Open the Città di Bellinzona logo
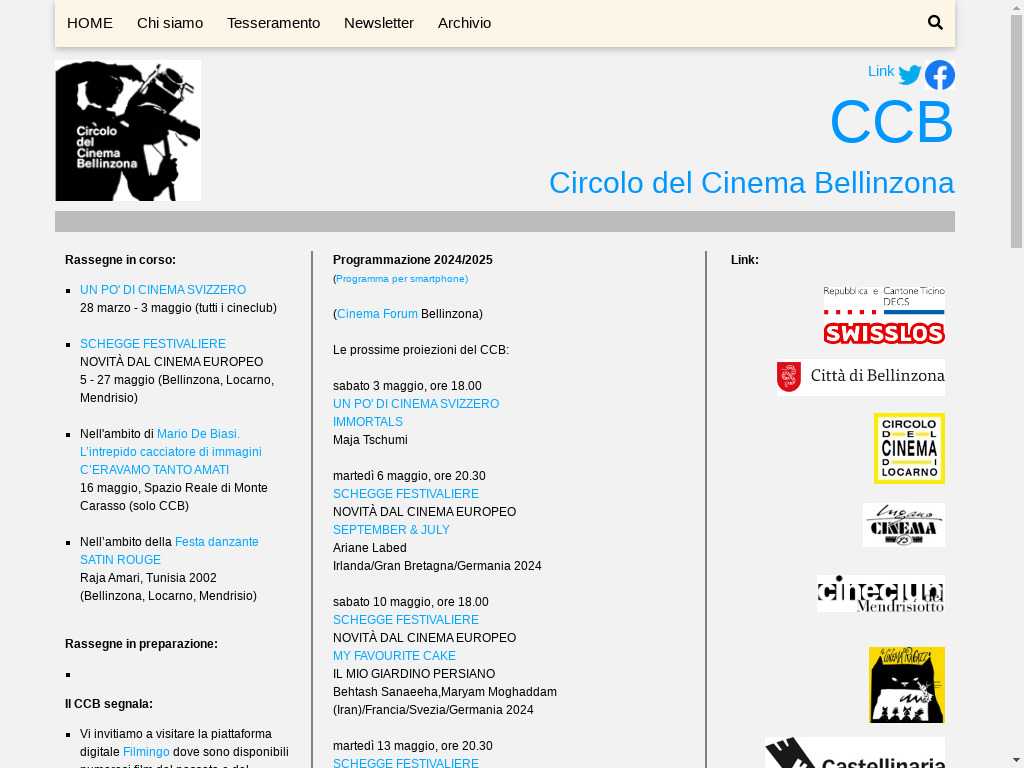Image resolution: width=1024 pixels, height=768 pixels. pos(861,377)
